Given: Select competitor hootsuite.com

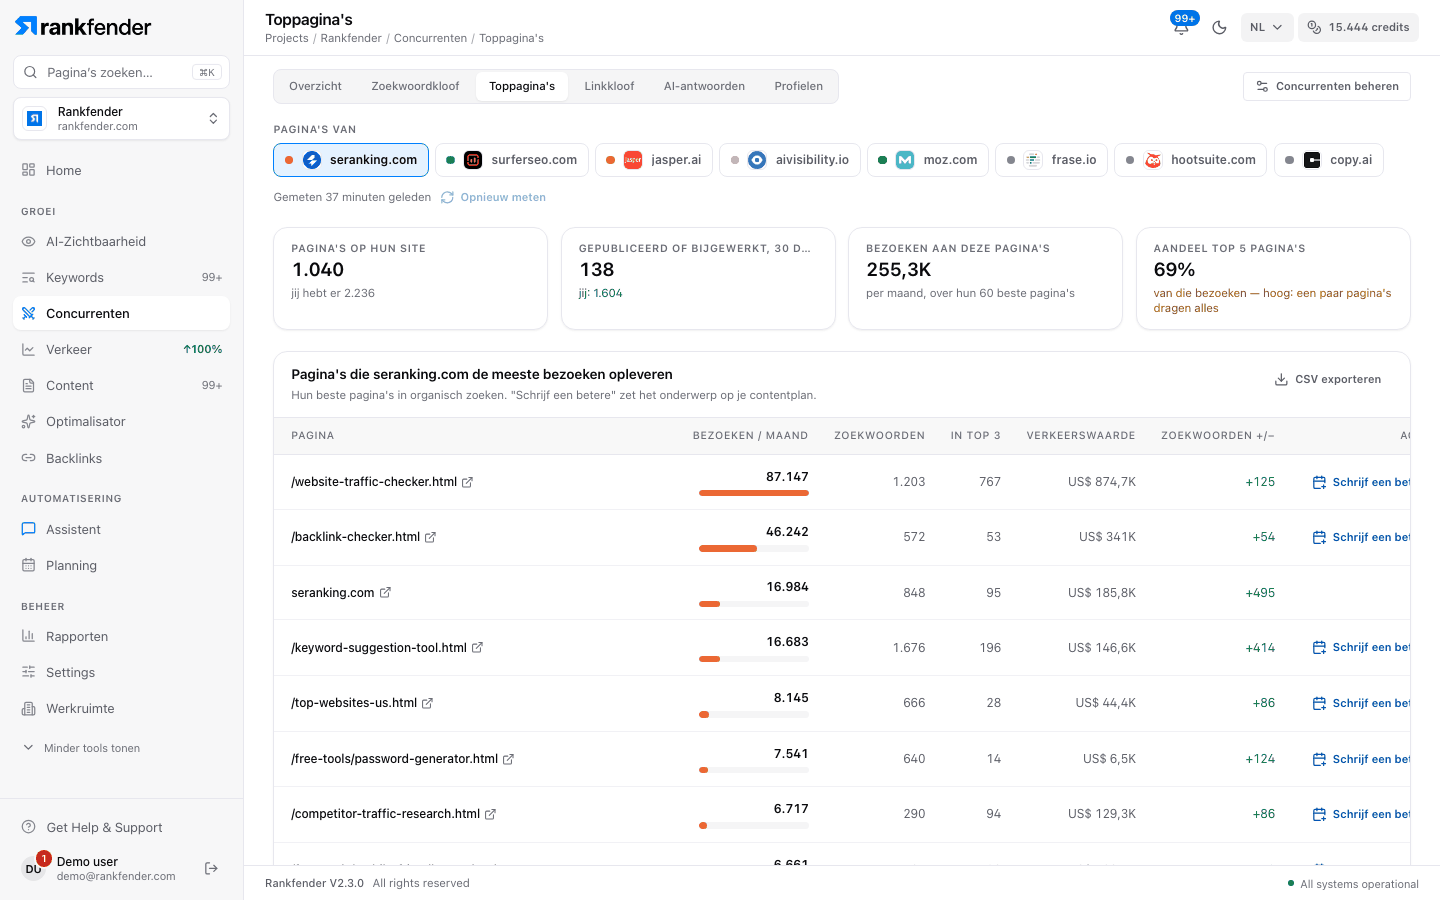Looking at the screenshot, I should [1191, 160].
